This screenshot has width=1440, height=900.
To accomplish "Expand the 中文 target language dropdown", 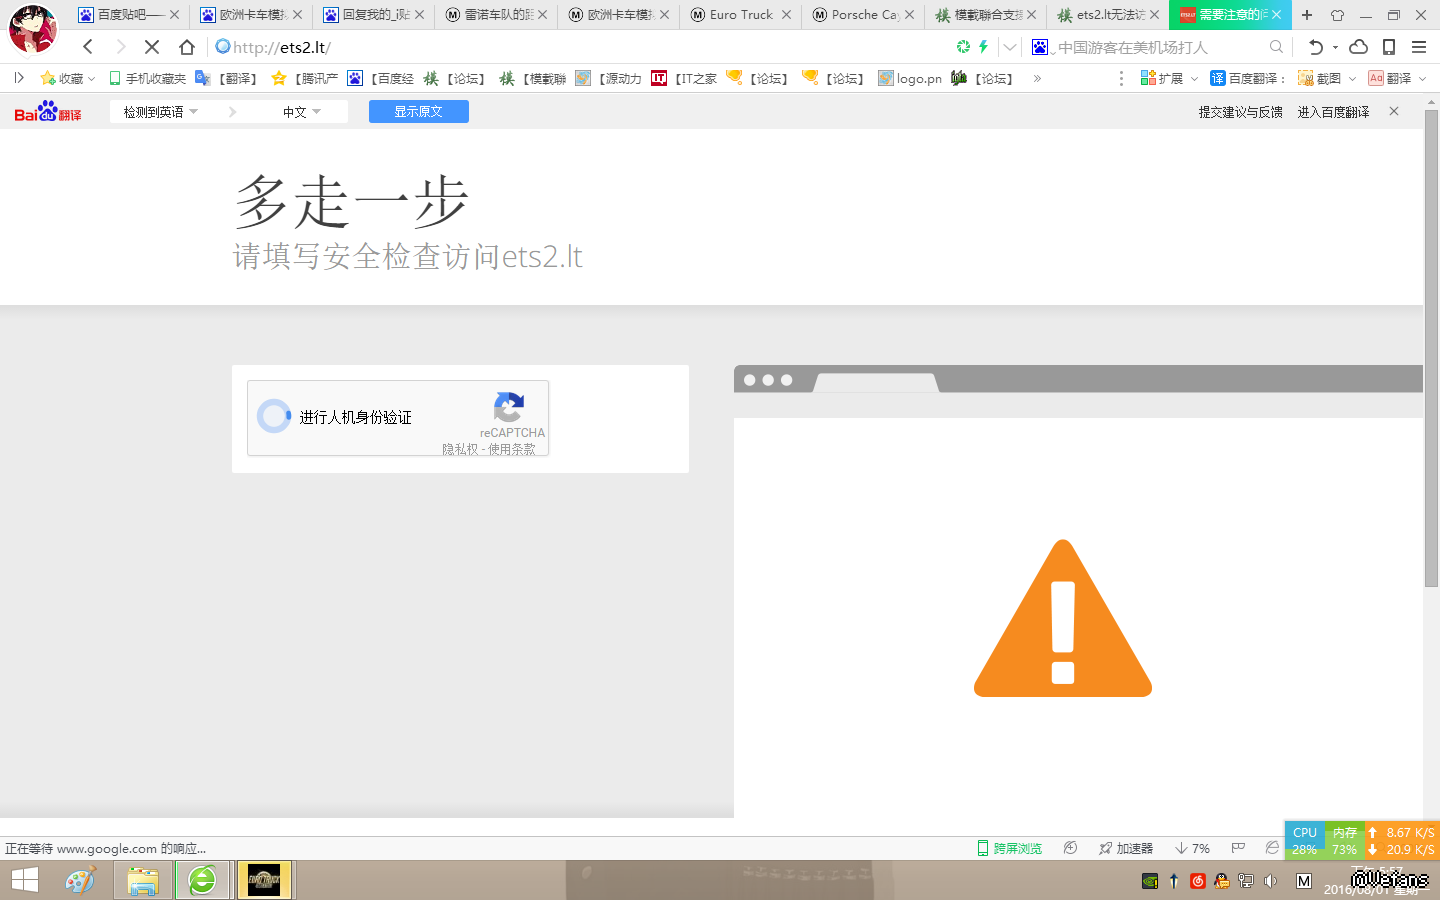I will click(302, 112).
